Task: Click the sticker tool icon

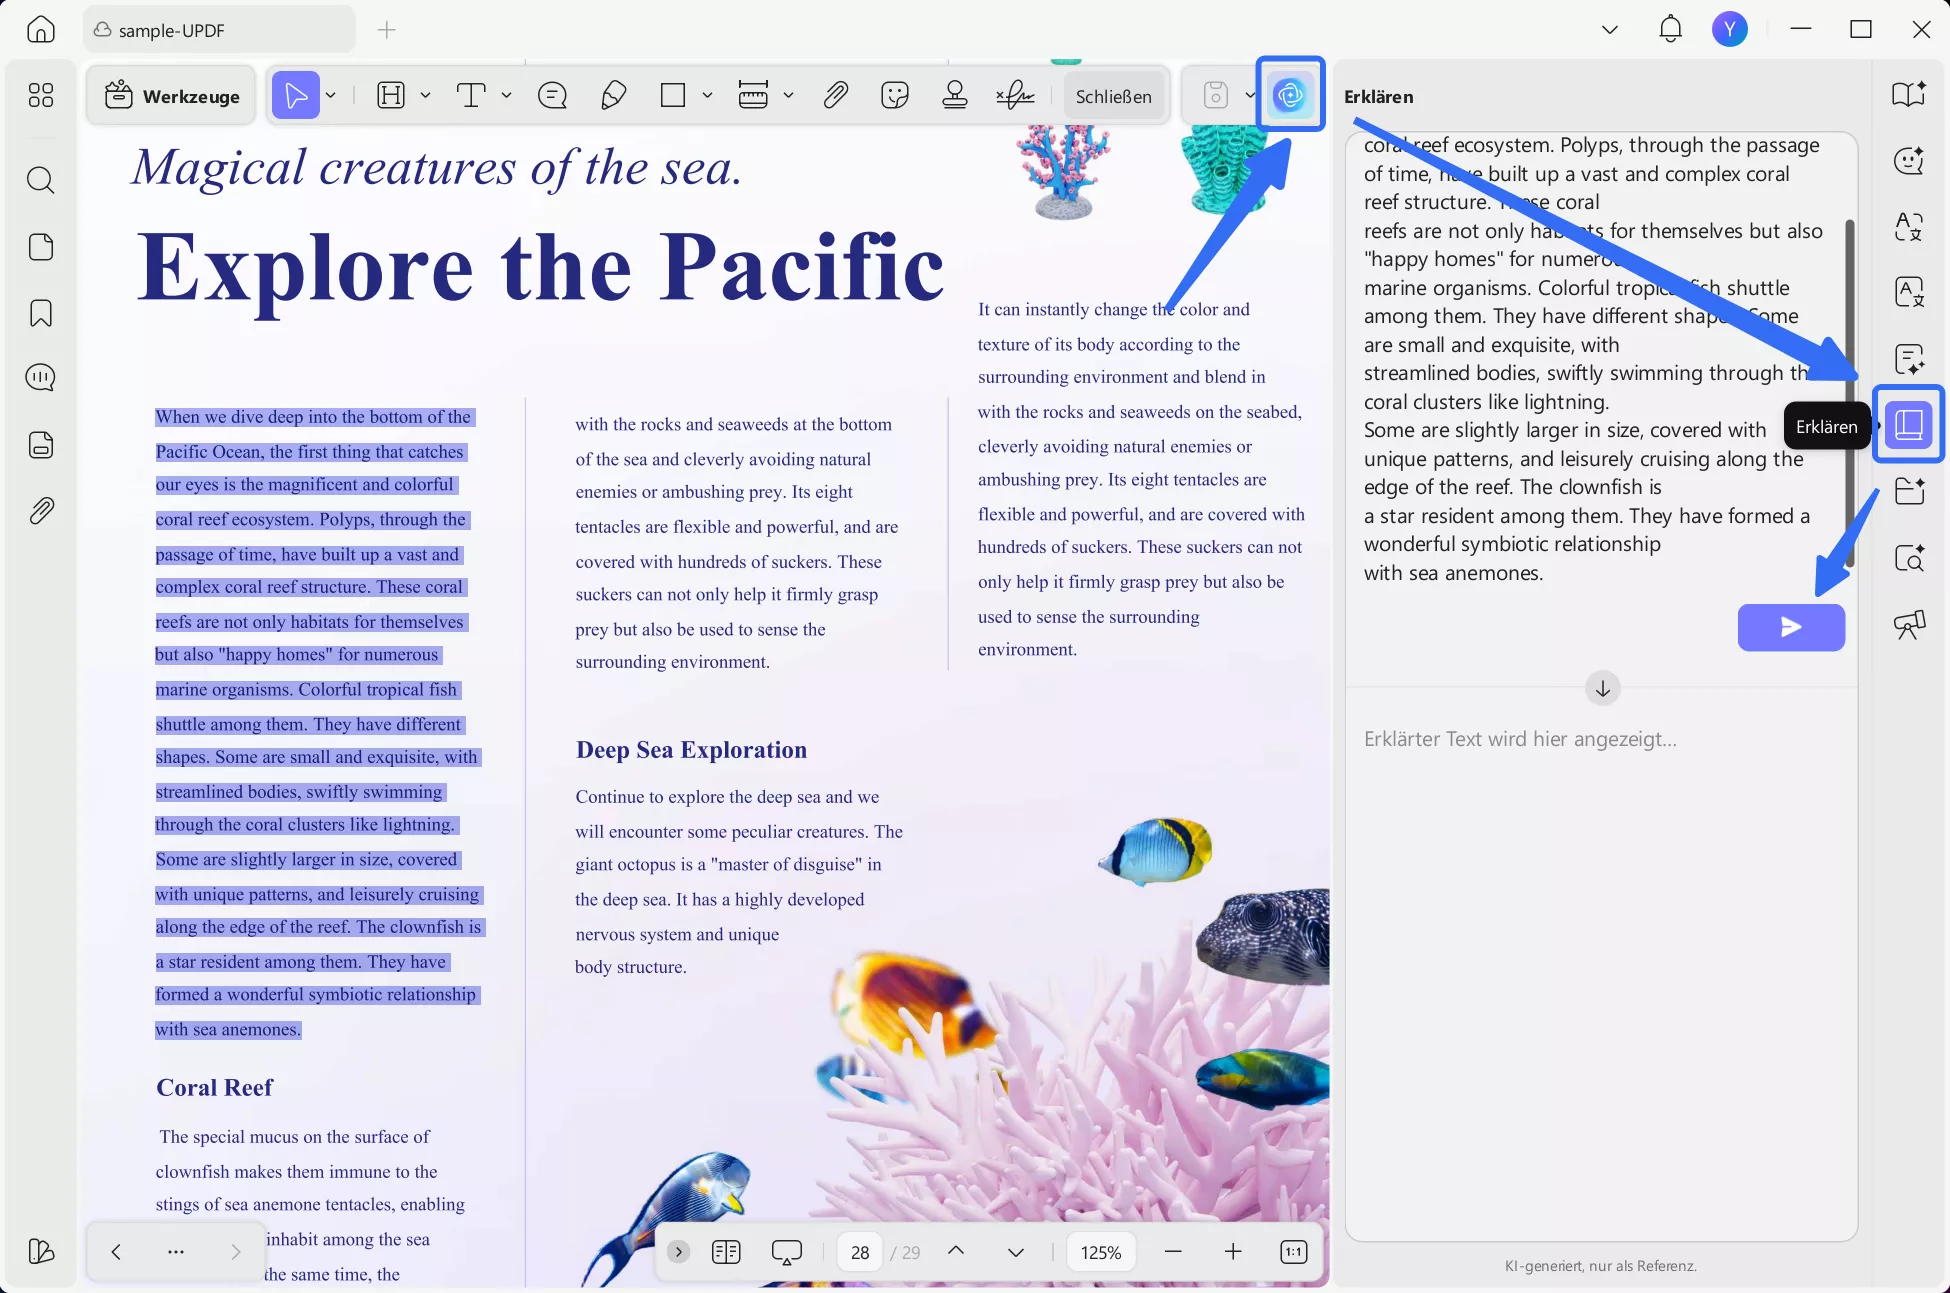Action: [x=895, y=95]
